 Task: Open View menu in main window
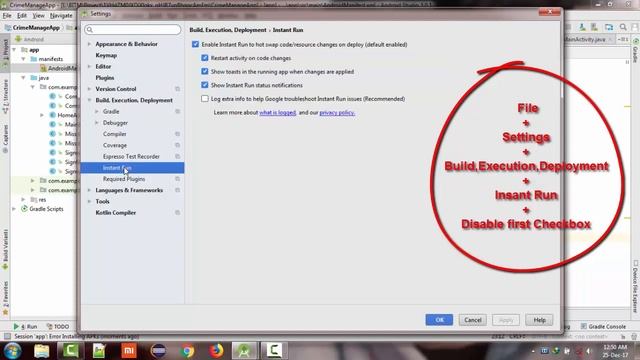[x=38, y=16]
